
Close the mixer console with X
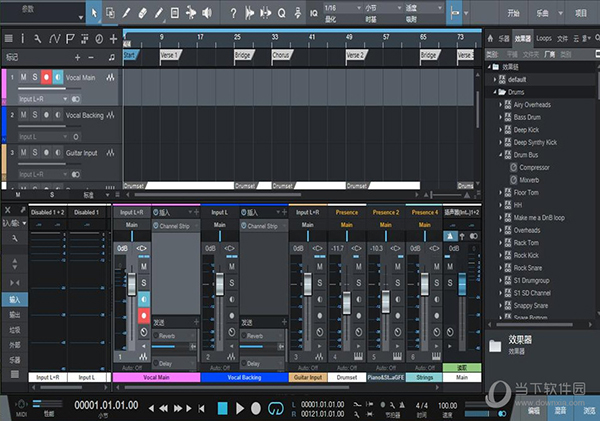tap(8, 210)
